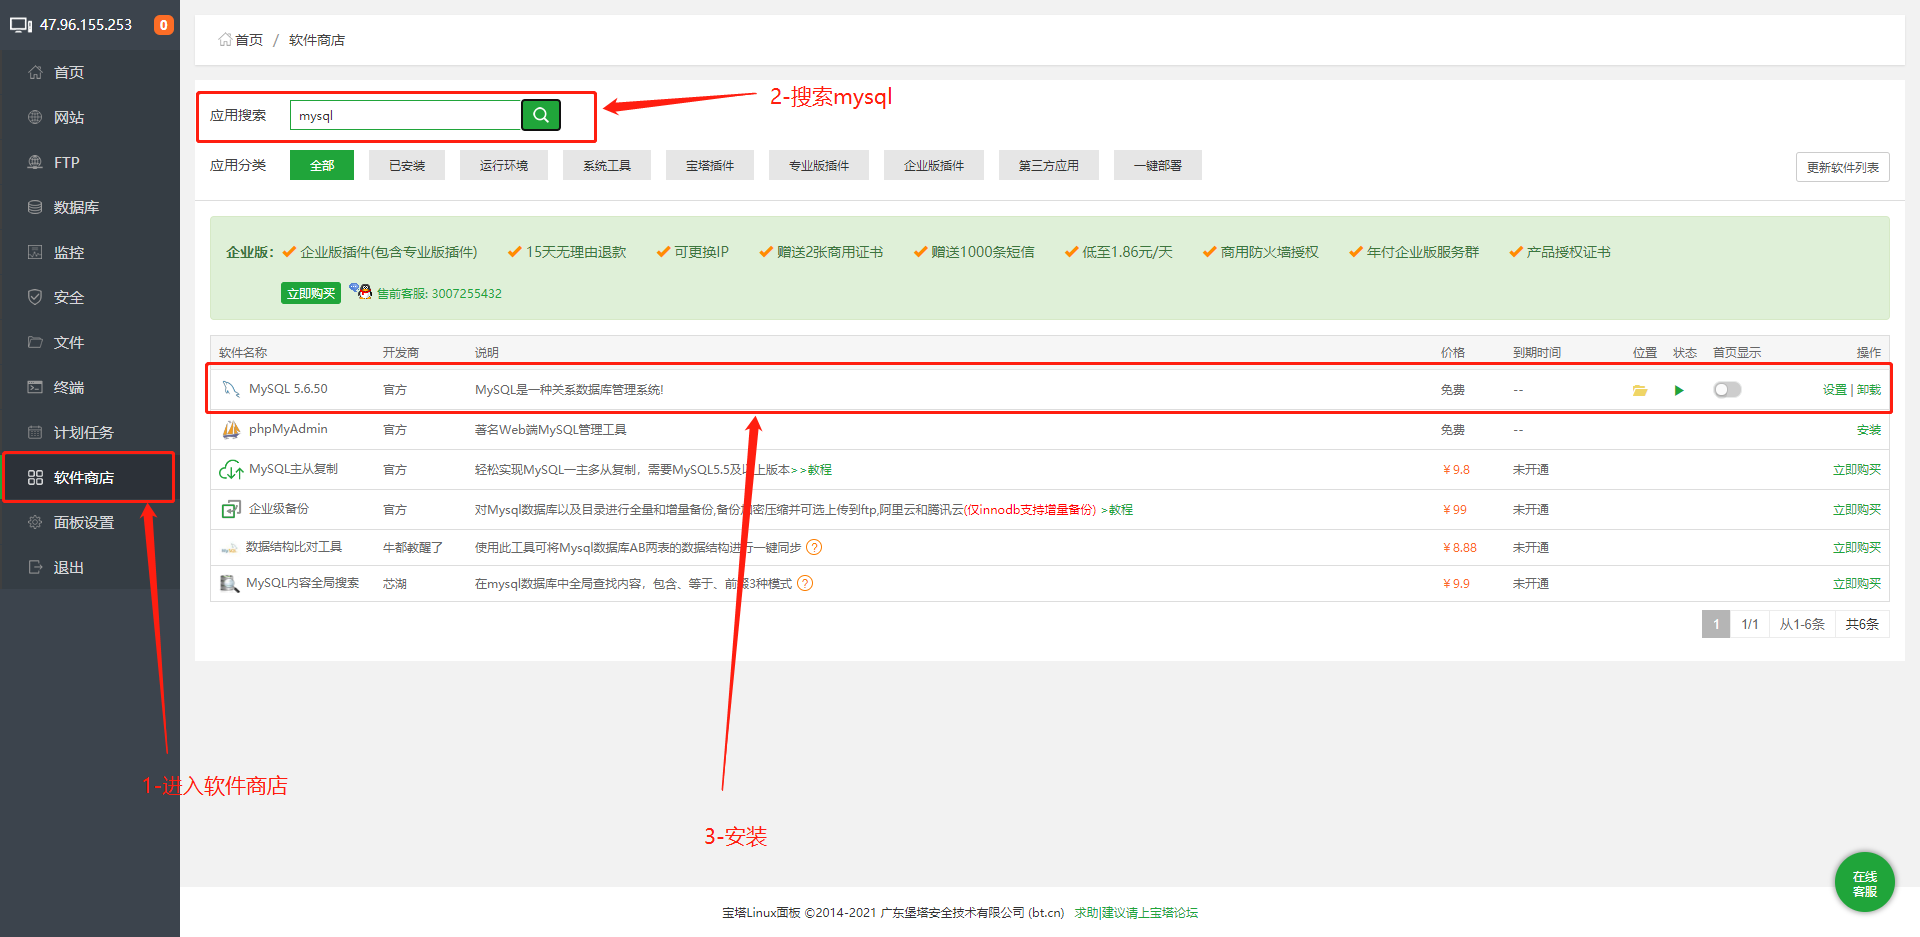Click the 数据结构比对工具 plugin icon
Screen dimensions: 1920x937
229,548
